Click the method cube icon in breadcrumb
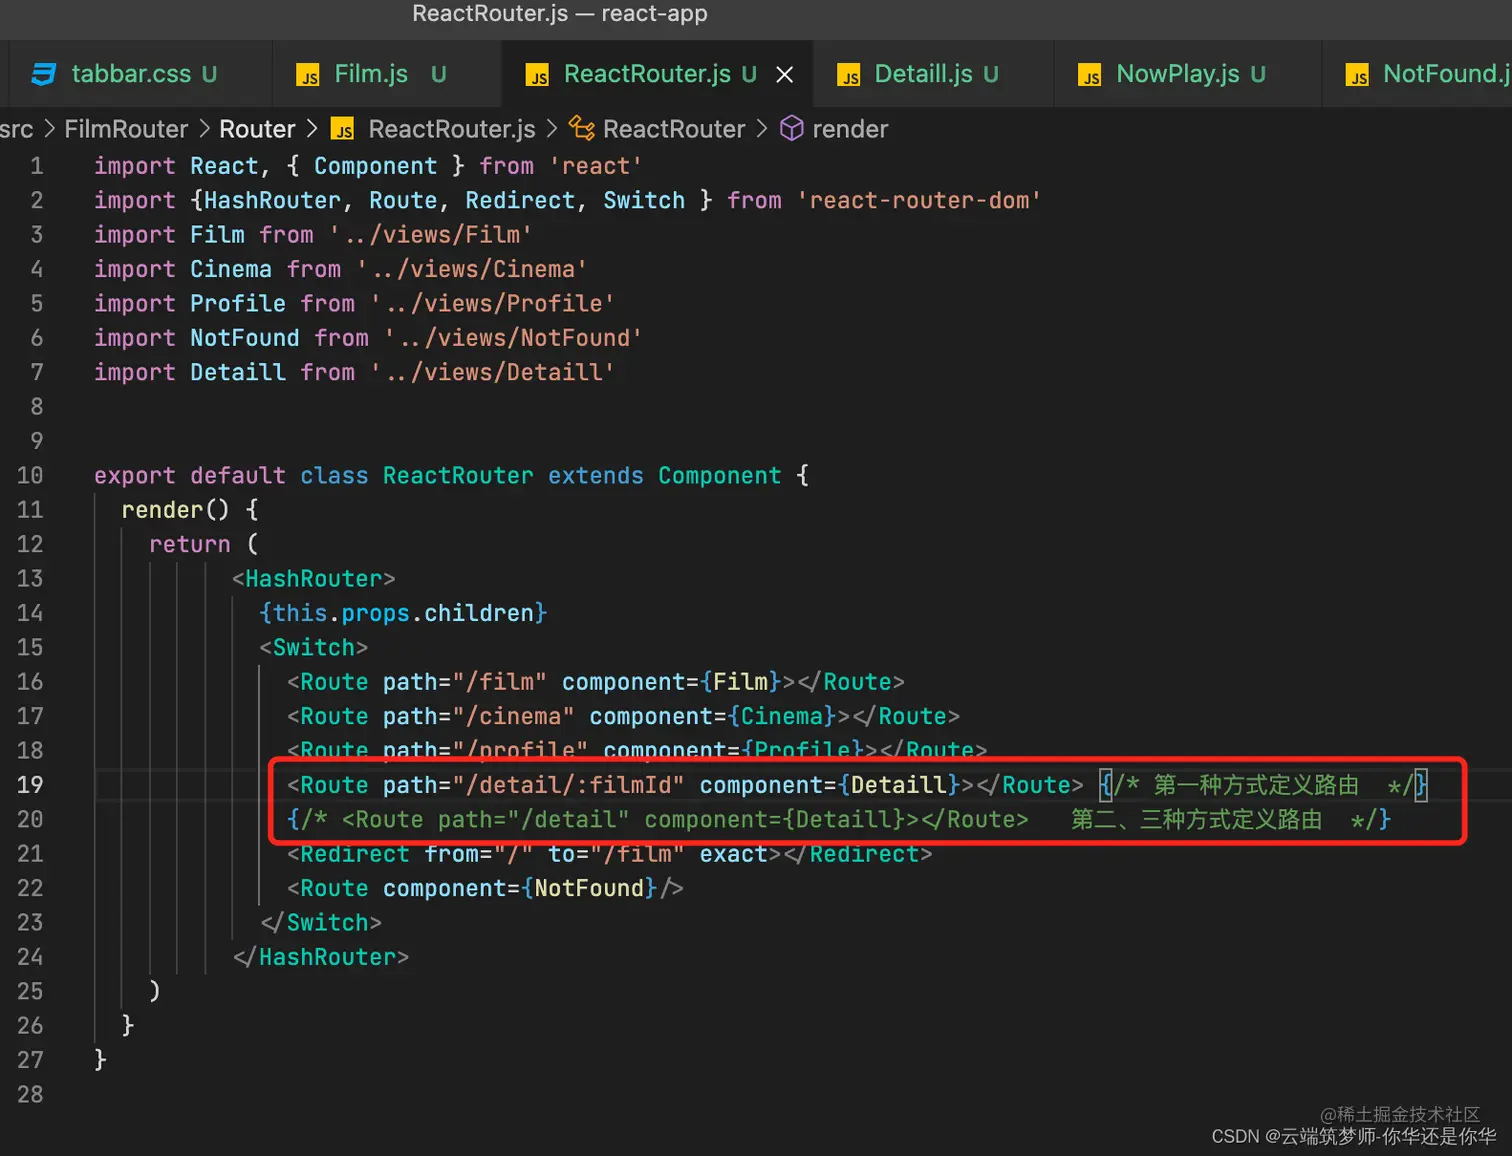Image resolution: width=1512 pixels, height=1156 pixels. (x=792, y=128)
